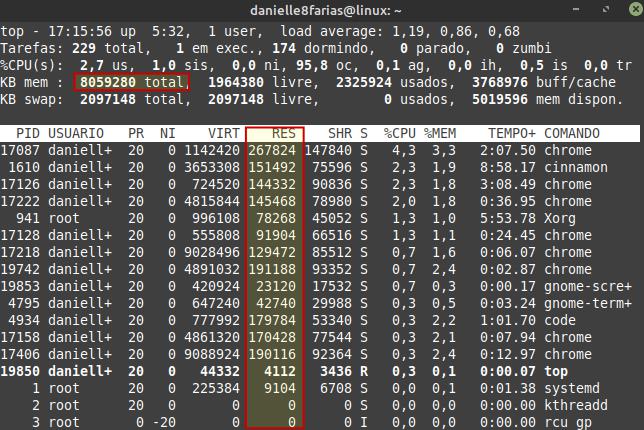Click the USUARIO column header
The image size is (644, 430).
point(77,133)
